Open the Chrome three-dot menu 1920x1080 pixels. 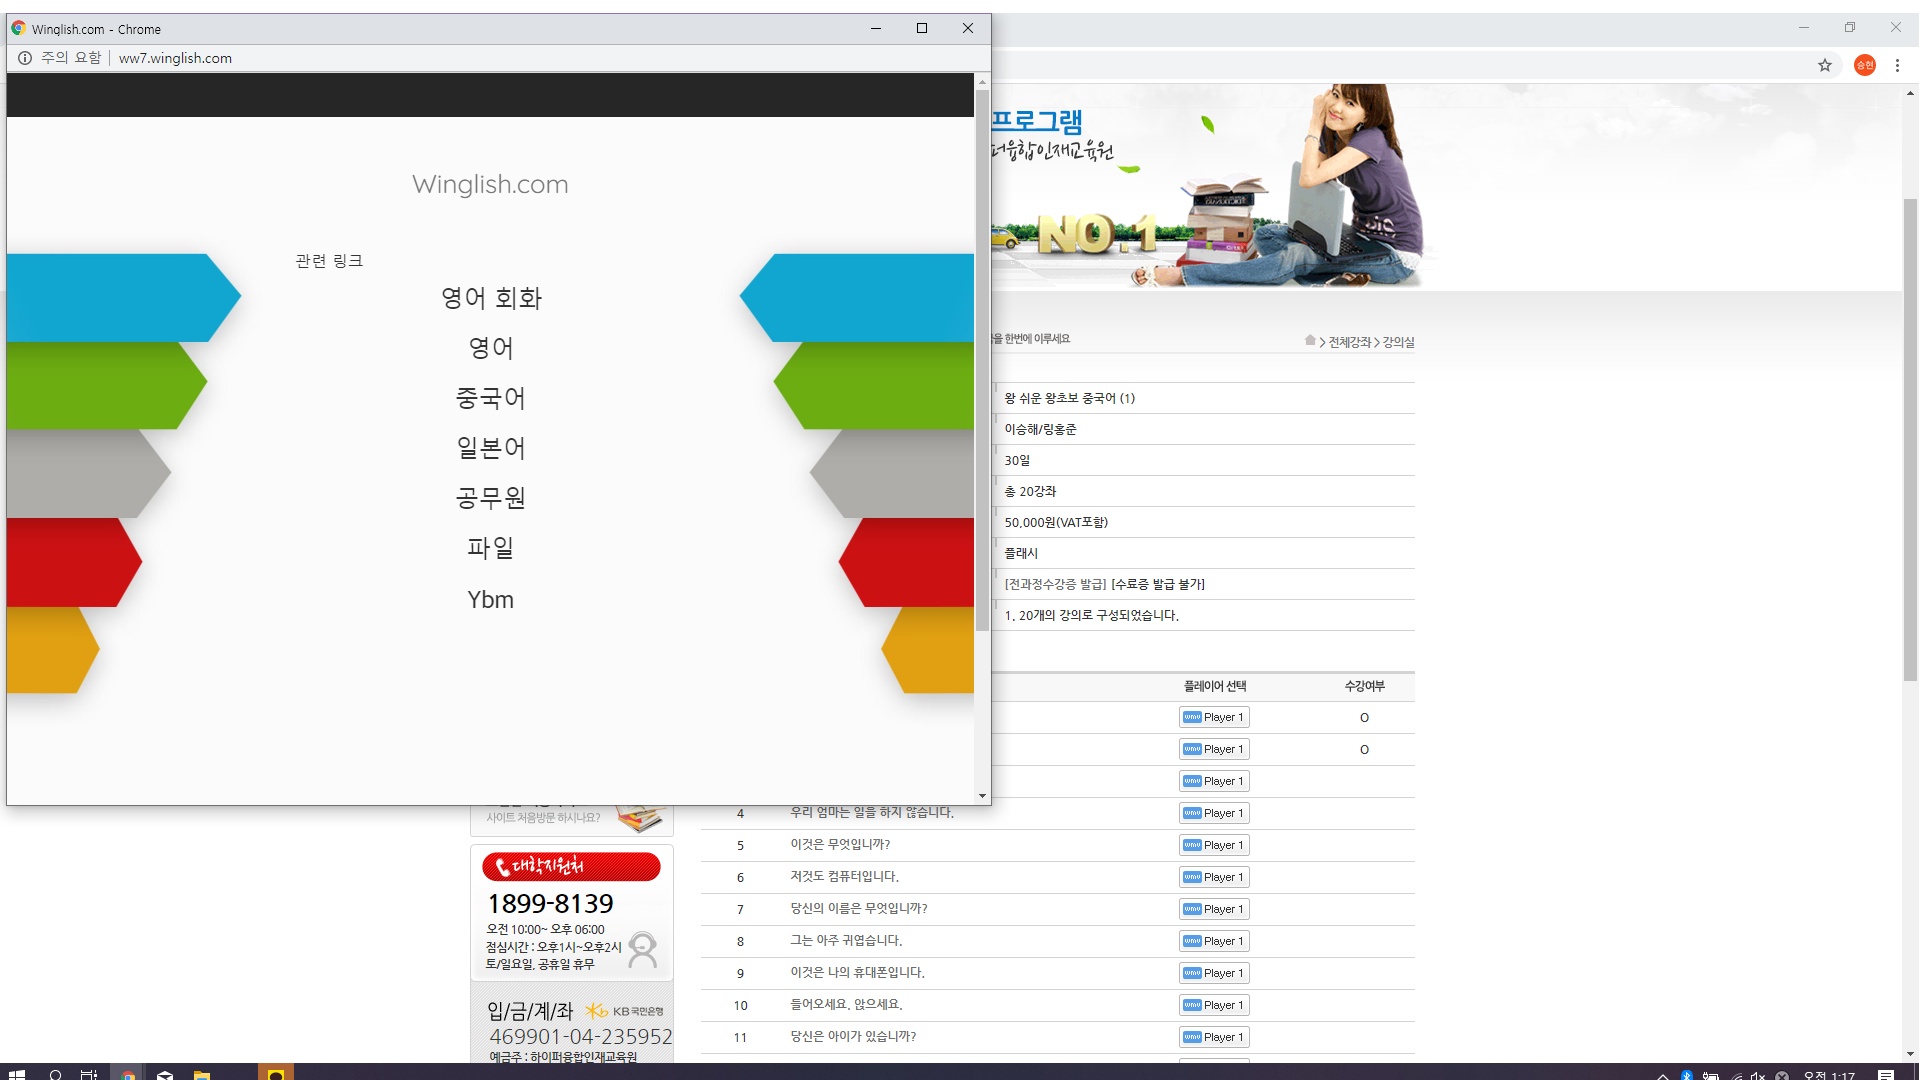1897,65
